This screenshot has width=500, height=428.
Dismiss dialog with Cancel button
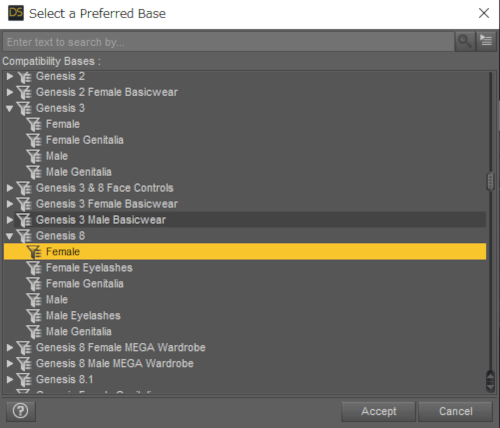455,411
